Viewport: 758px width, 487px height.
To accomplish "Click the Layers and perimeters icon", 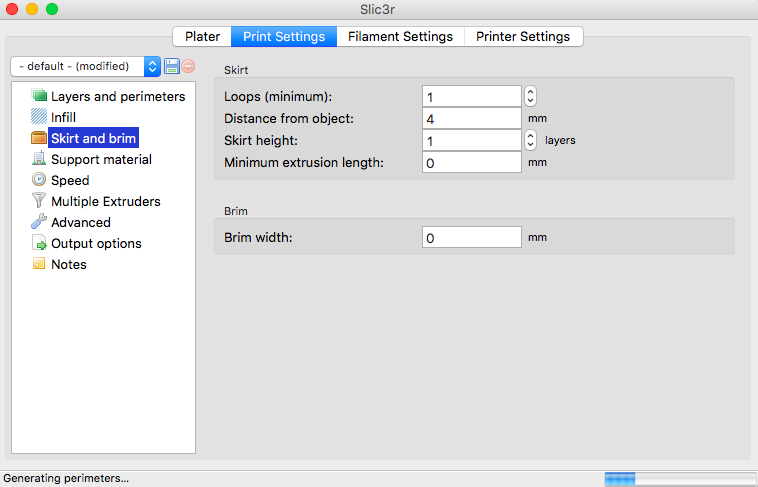I will [40, 96].
